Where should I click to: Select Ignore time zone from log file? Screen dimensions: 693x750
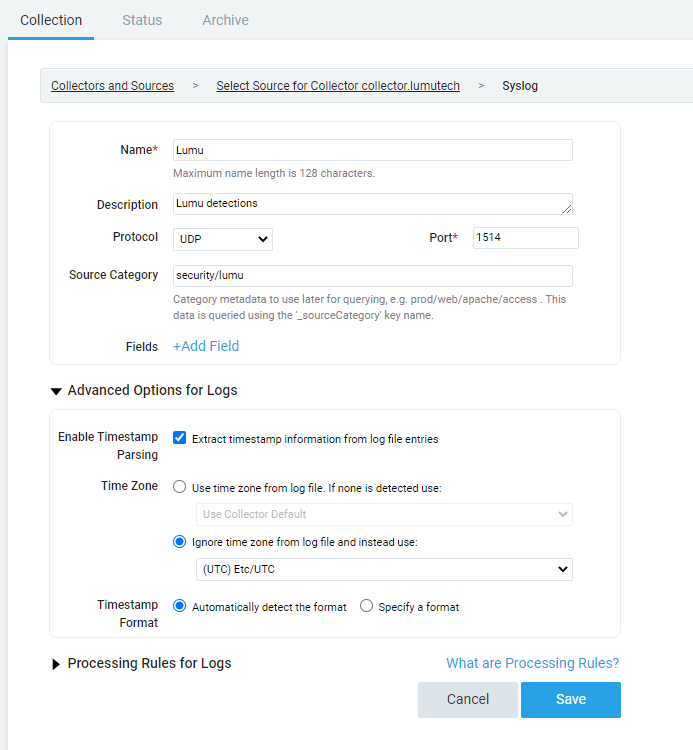(180, 542)
